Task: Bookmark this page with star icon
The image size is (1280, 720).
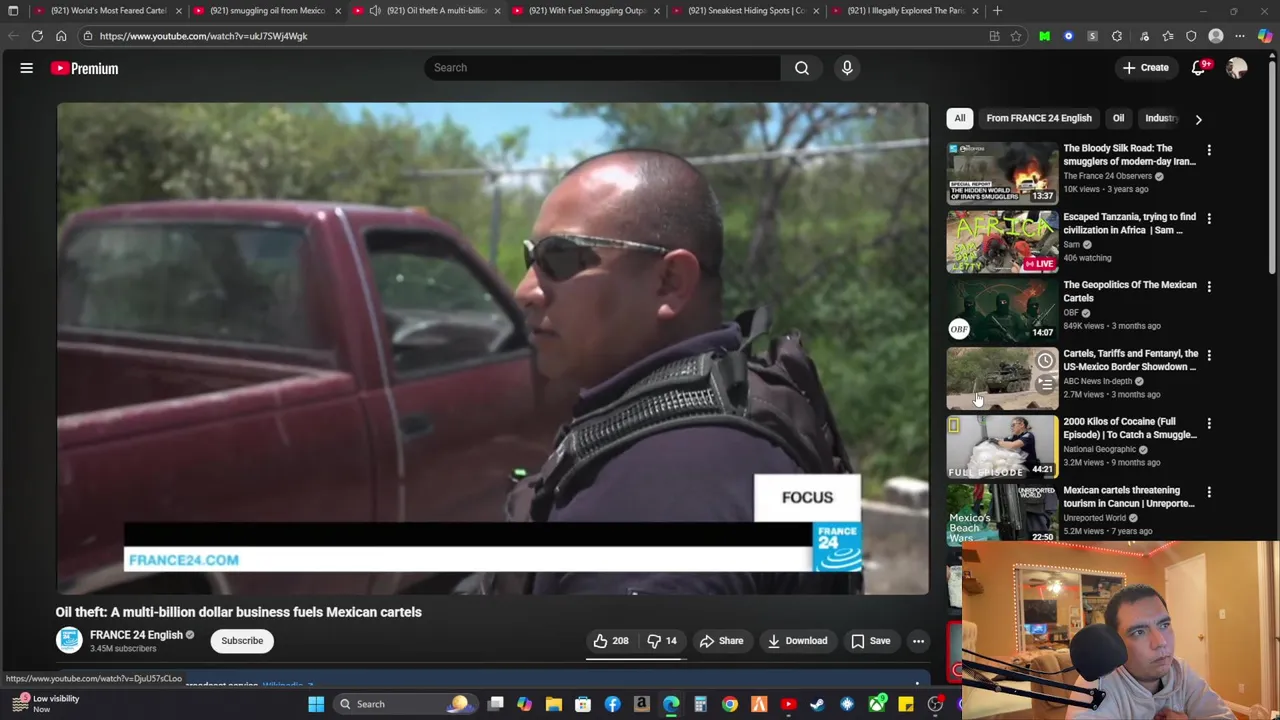Action: [1016, 36]
